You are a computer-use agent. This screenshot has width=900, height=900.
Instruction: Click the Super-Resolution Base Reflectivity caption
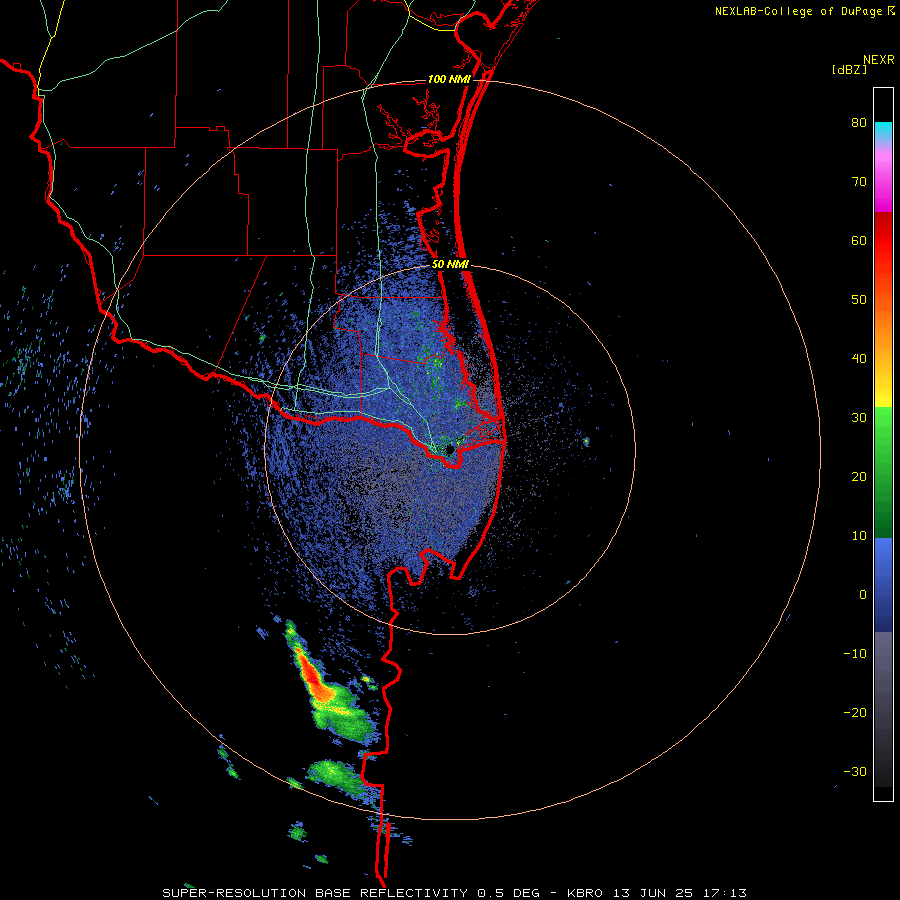coord(455,893)
